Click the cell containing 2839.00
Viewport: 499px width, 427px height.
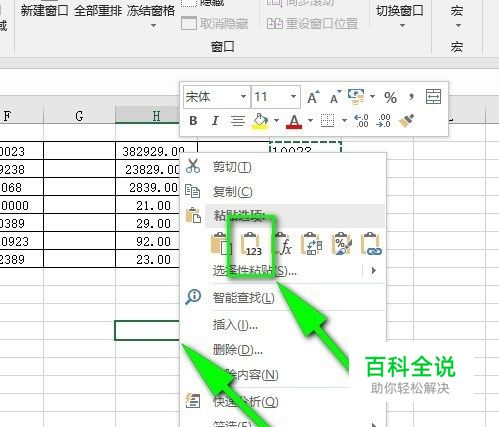click(x=148, y=187)
